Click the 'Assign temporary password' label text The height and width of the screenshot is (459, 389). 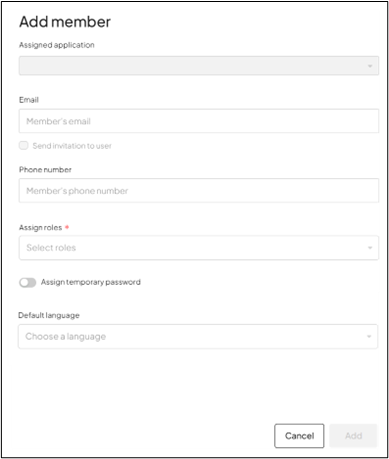(91, 282)
